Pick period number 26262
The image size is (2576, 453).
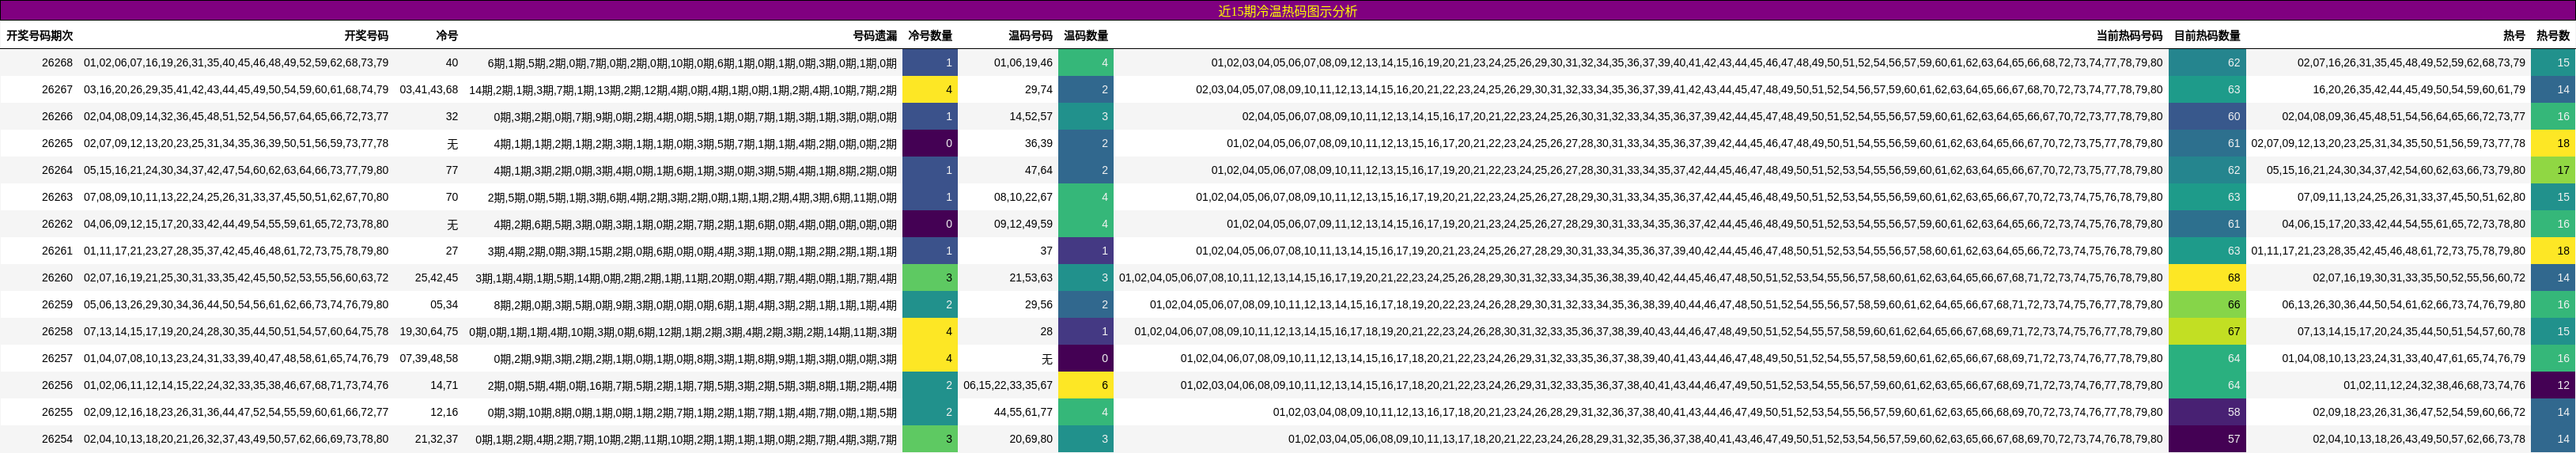(57, 224)
